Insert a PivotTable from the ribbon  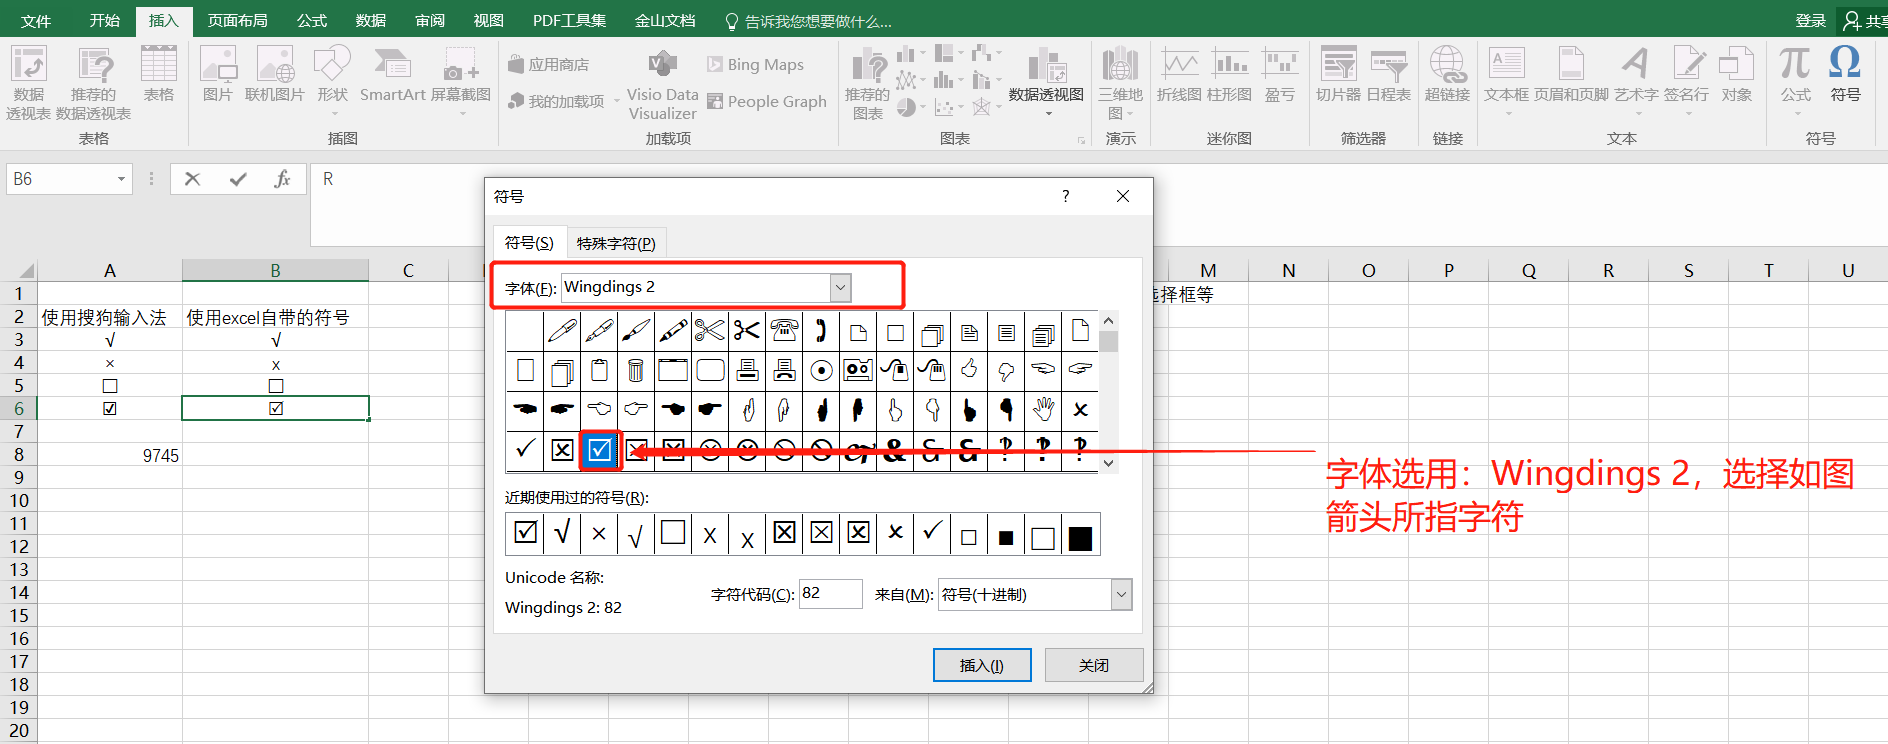tap(28, 84)
